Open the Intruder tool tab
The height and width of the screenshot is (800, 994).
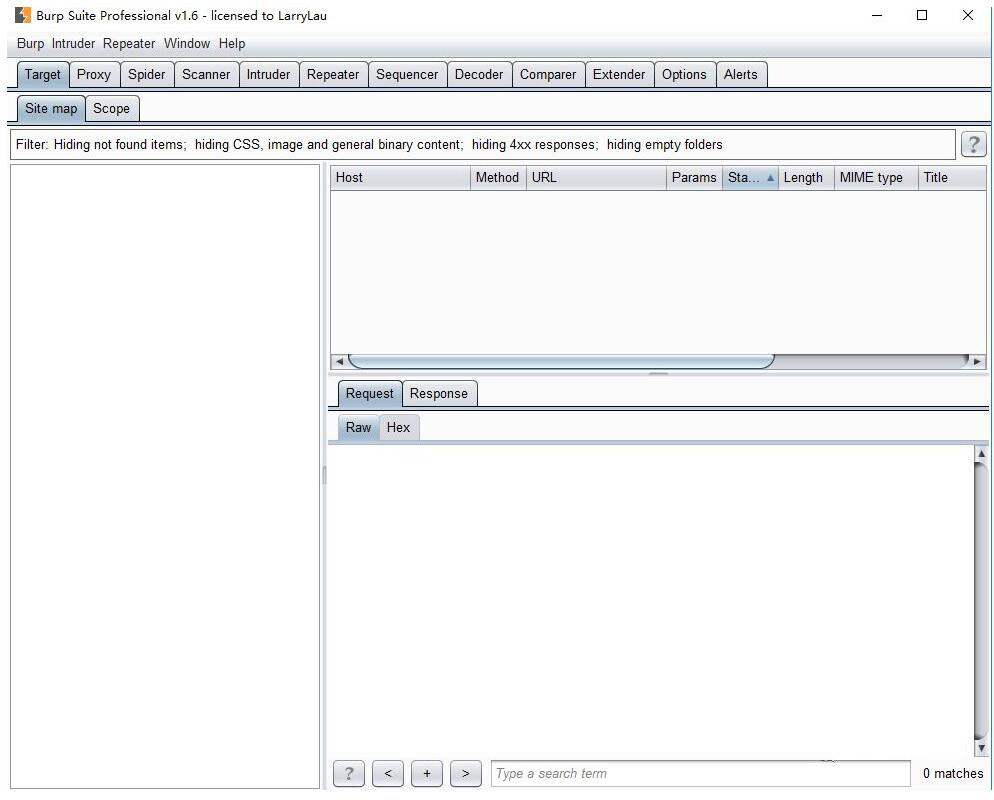click(x=268, y=75)
